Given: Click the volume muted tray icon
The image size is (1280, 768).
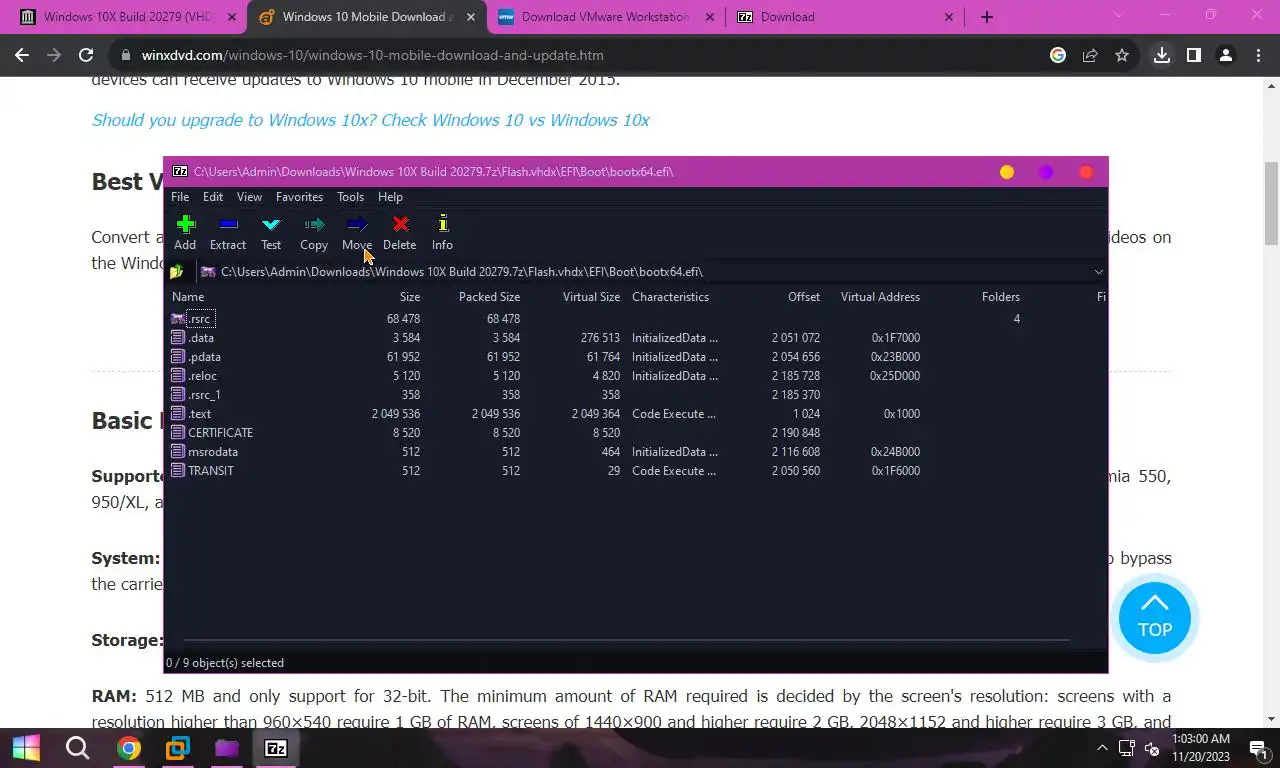Looking at the screenshot, I should tap(1151, 748).
